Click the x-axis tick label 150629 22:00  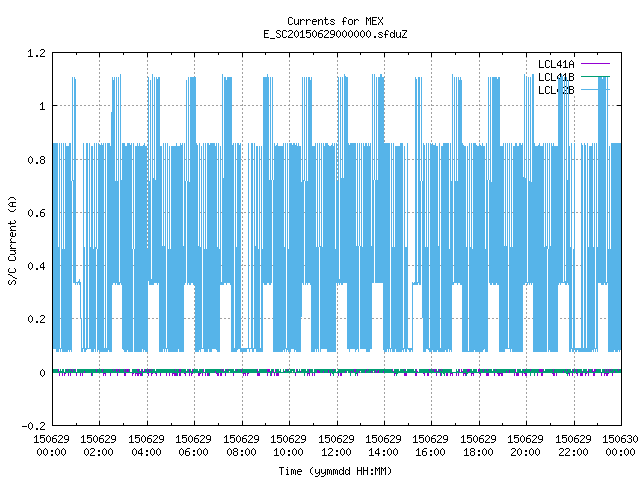[573, 446]
